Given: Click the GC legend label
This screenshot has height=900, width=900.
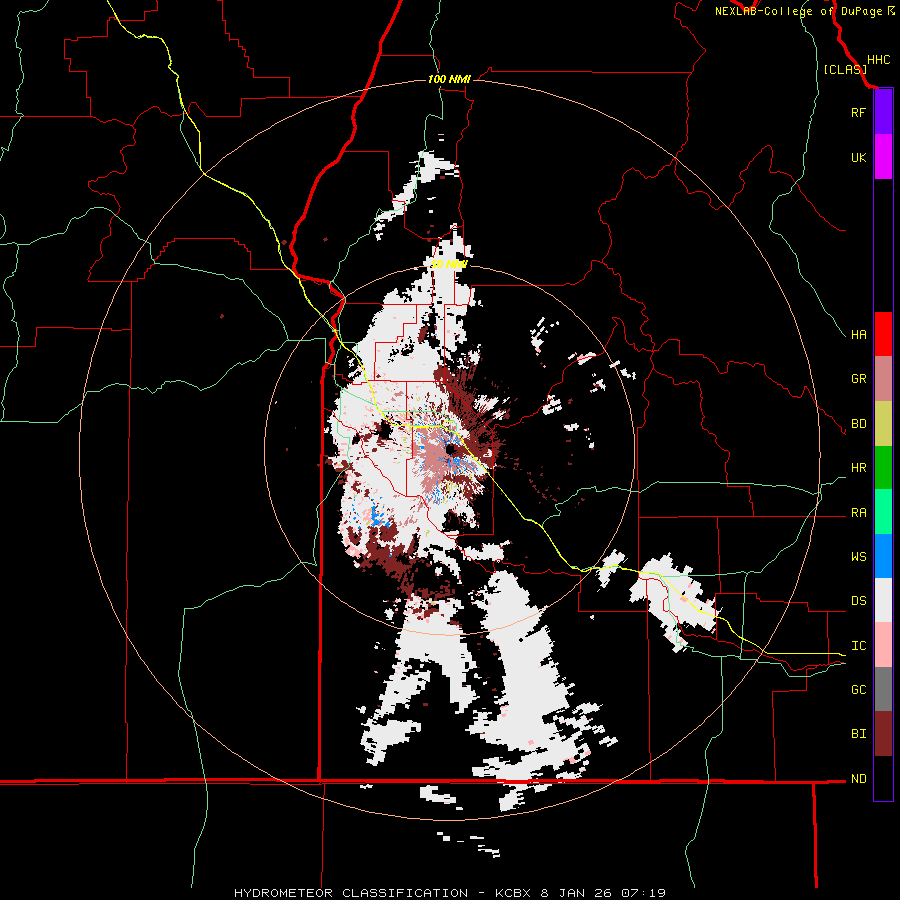Looking at the screenshot, I should [858, 690].
